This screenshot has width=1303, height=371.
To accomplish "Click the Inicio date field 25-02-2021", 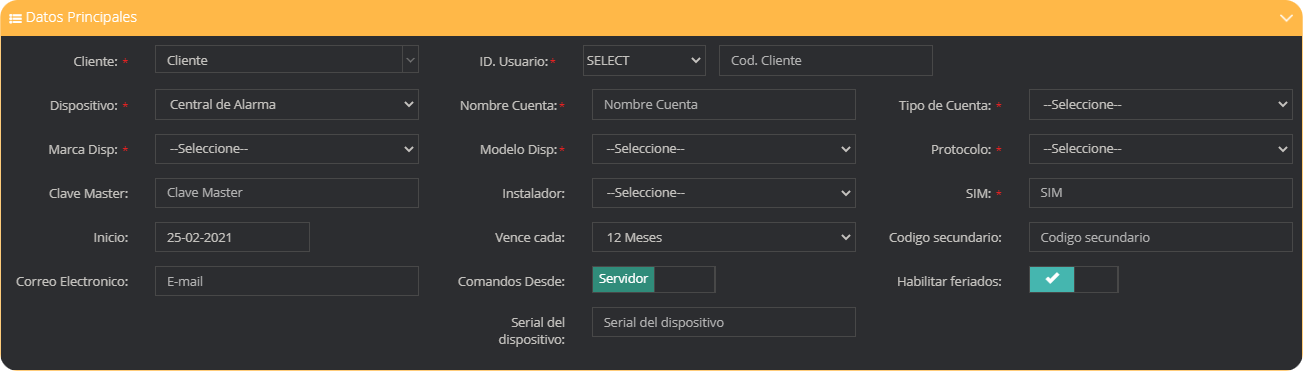I will 232,237.
